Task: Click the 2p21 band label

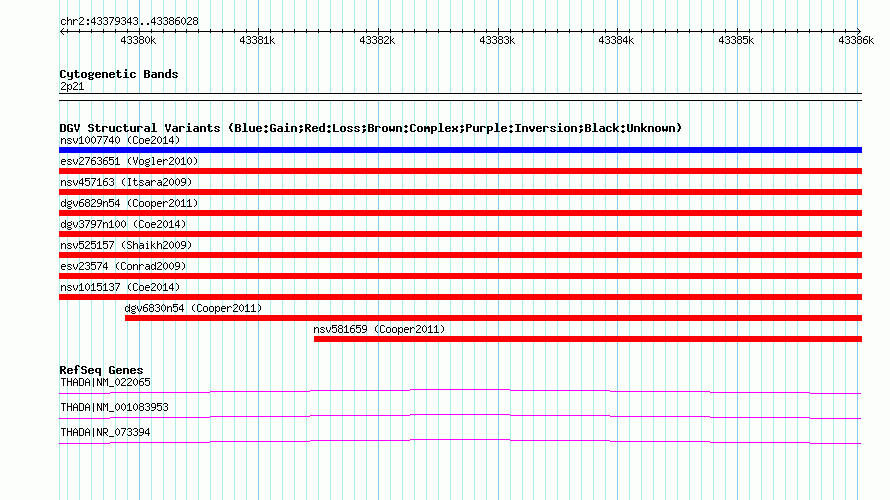Action: pyautogui.click(x=72, y=87)
